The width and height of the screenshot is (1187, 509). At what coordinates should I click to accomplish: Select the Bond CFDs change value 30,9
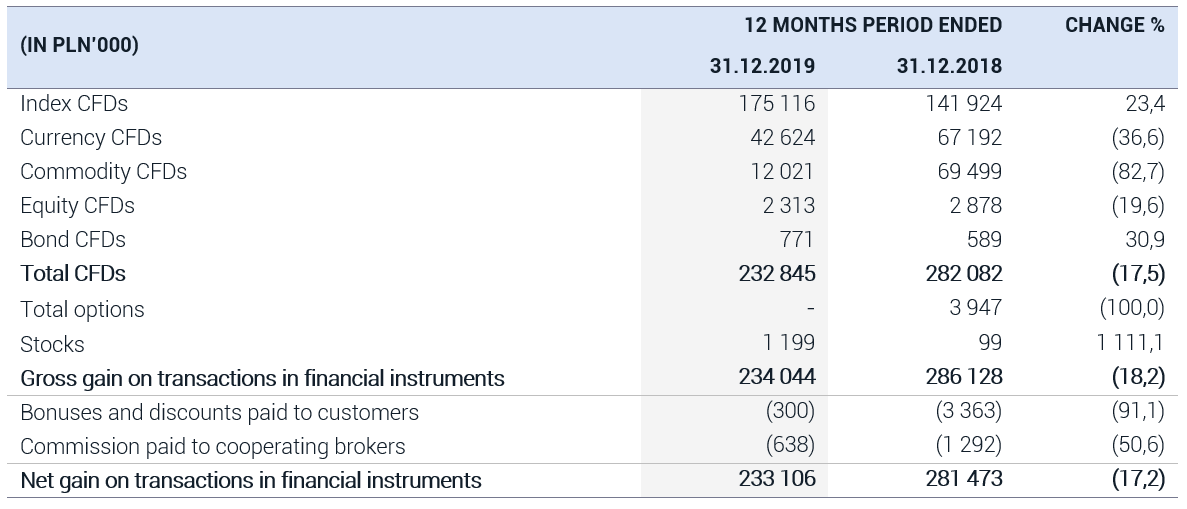[x=1145, y=239]
